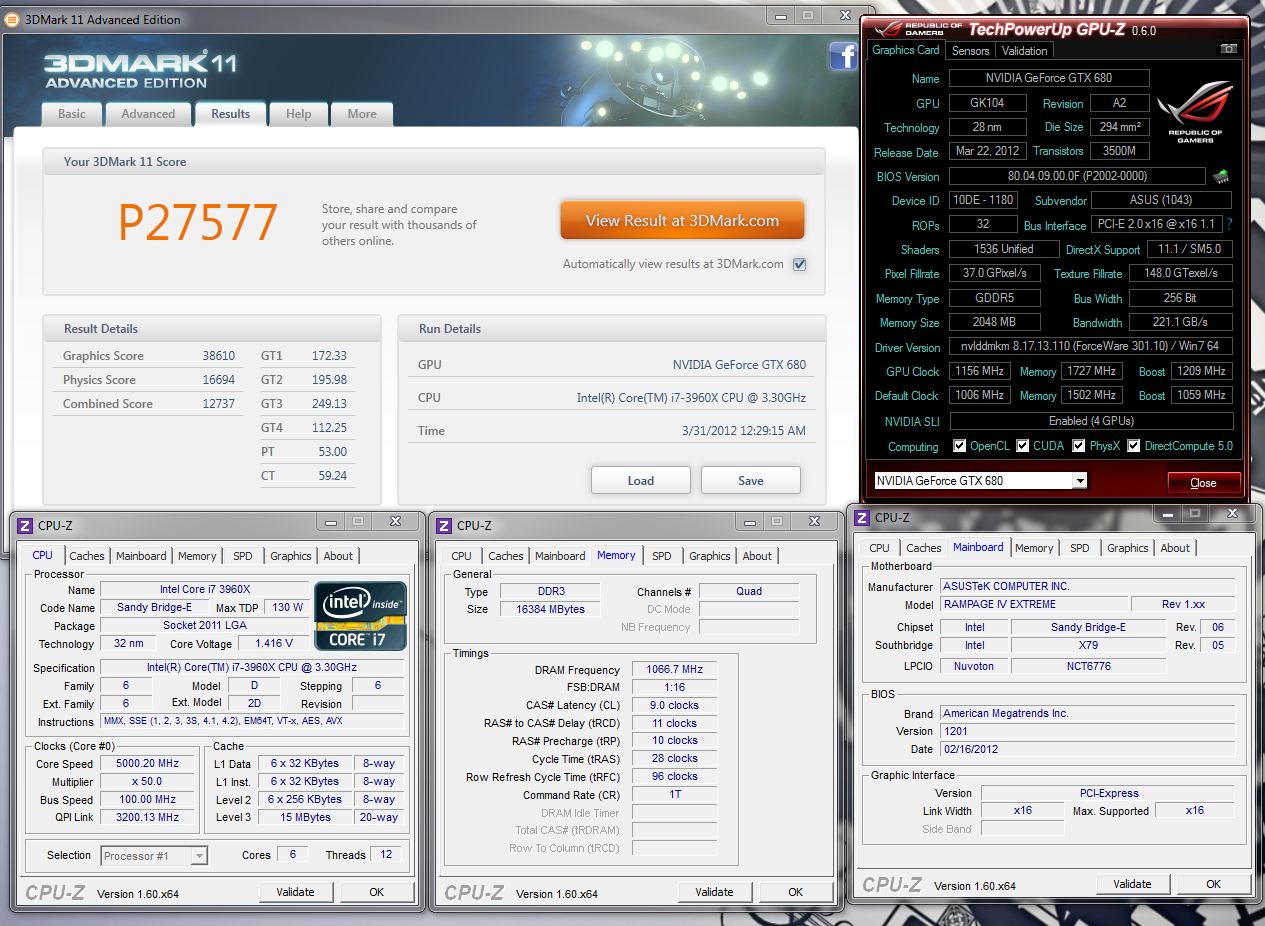Open the Help tab in 3DMark

298,114
